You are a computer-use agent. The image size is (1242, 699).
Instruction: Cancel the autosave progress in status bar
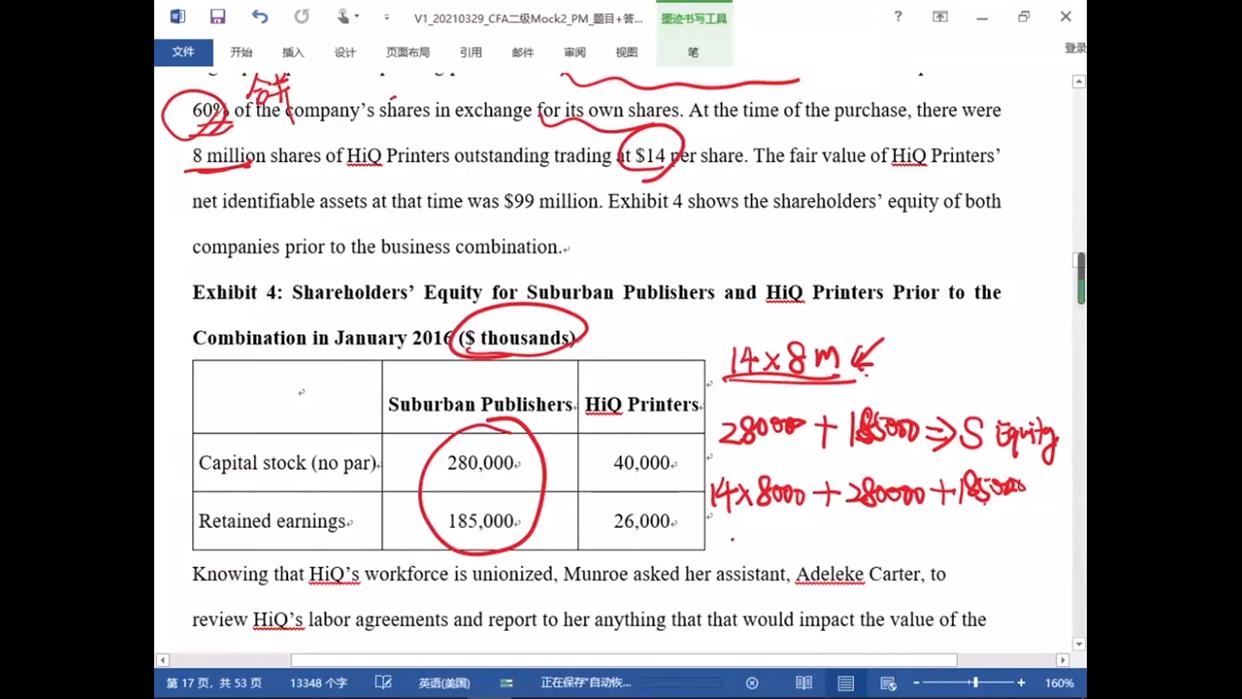point(752,683)
